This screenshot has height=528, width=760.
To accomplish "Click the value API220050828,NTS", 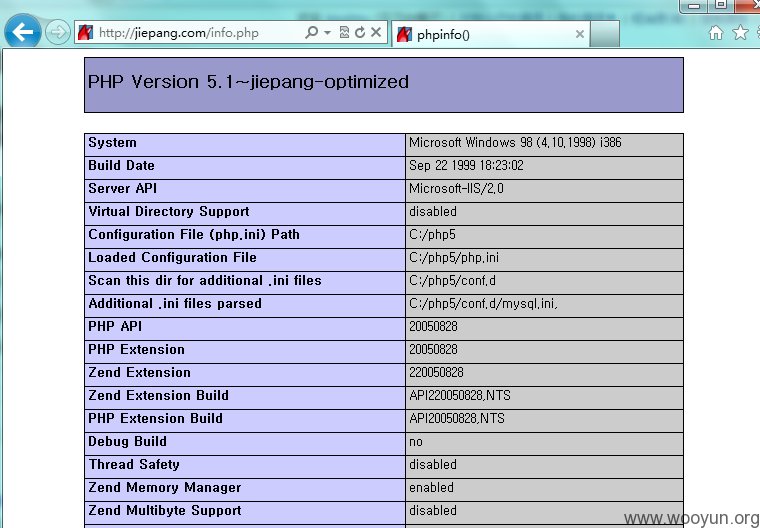I will (x=460, y=395).
